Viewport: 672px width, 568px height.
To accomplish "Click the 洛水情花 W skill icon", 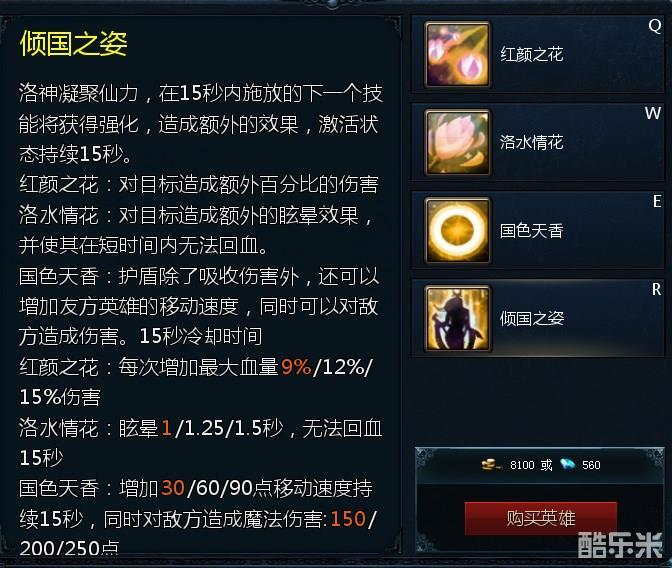I will (x=457, y=142).
